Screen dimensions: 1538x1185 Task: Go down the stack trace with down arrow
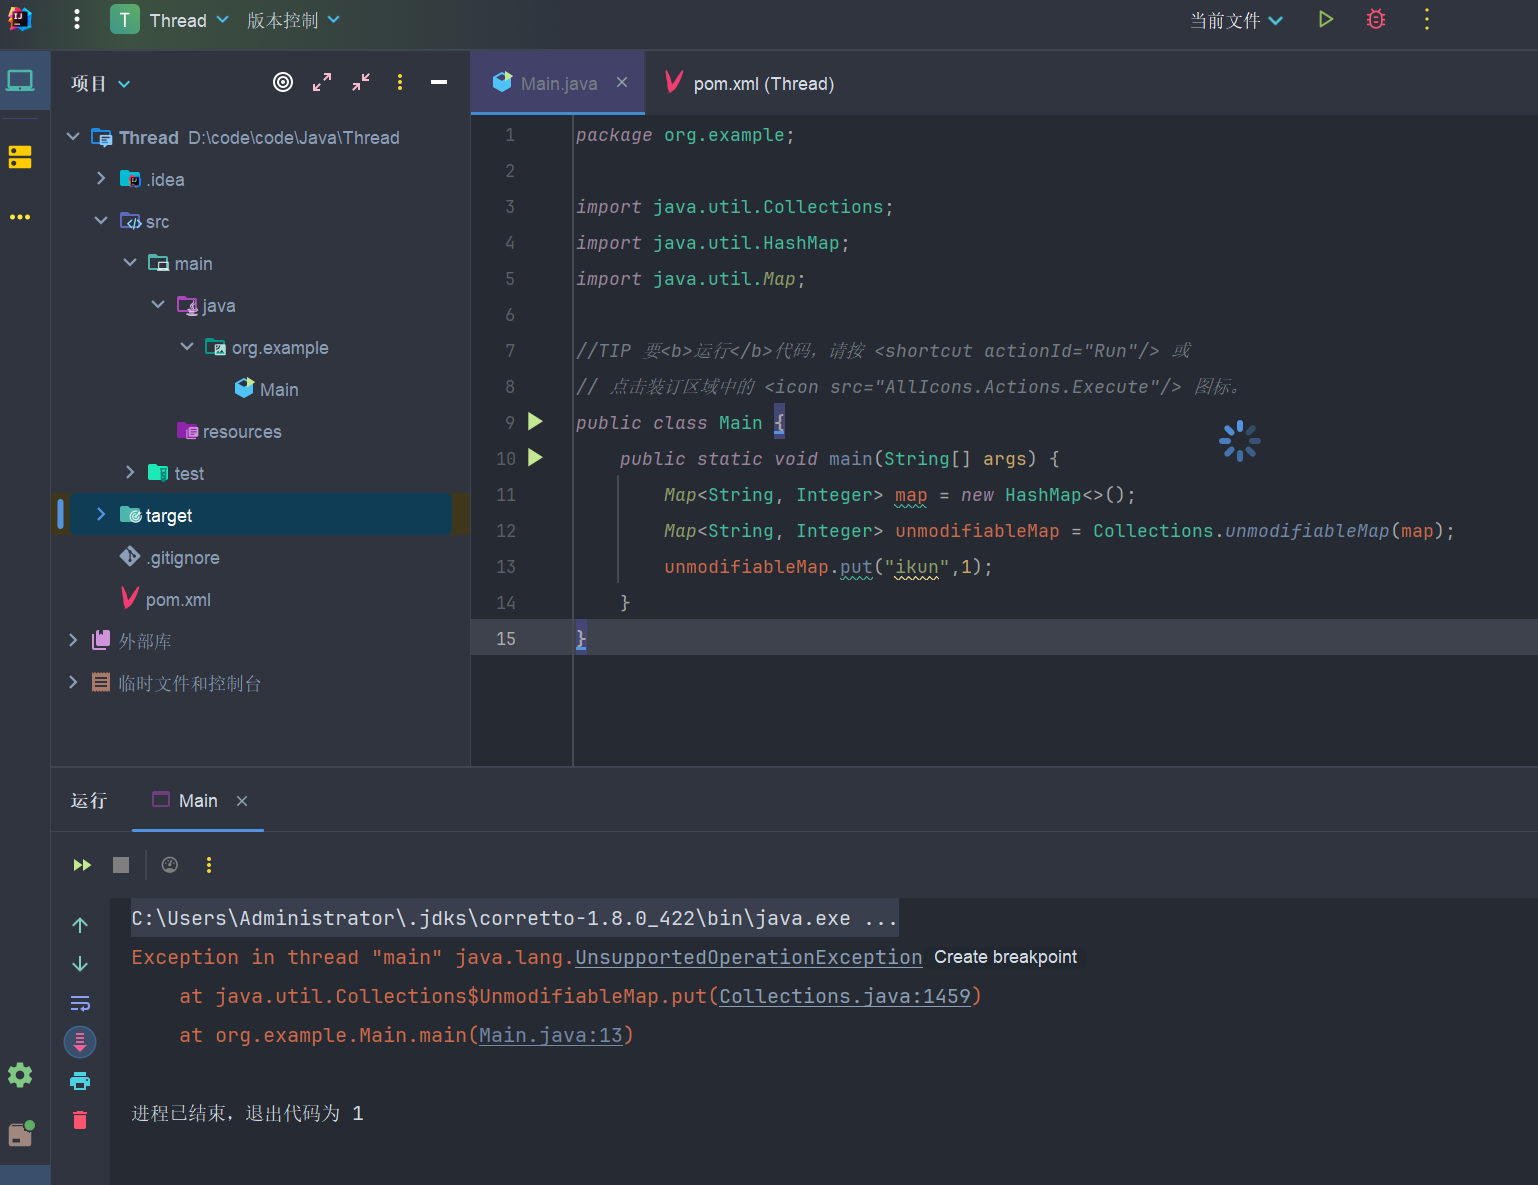click(80, 964)
